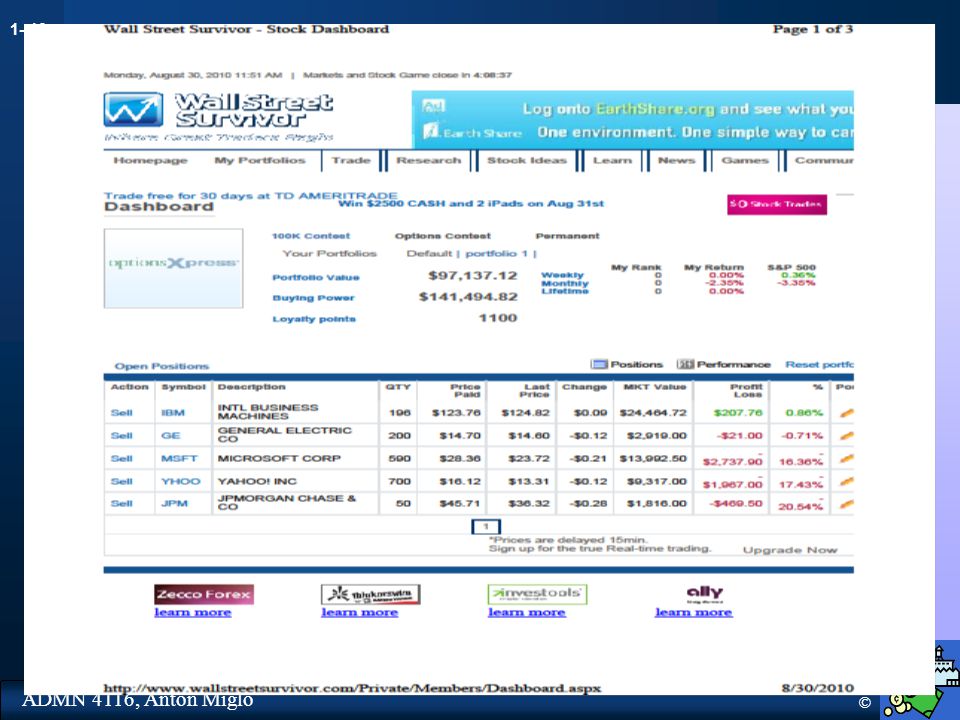Click the MICROSOFT CORP description cell
This screenshot has width=960, height=720.
click(279, 459)
